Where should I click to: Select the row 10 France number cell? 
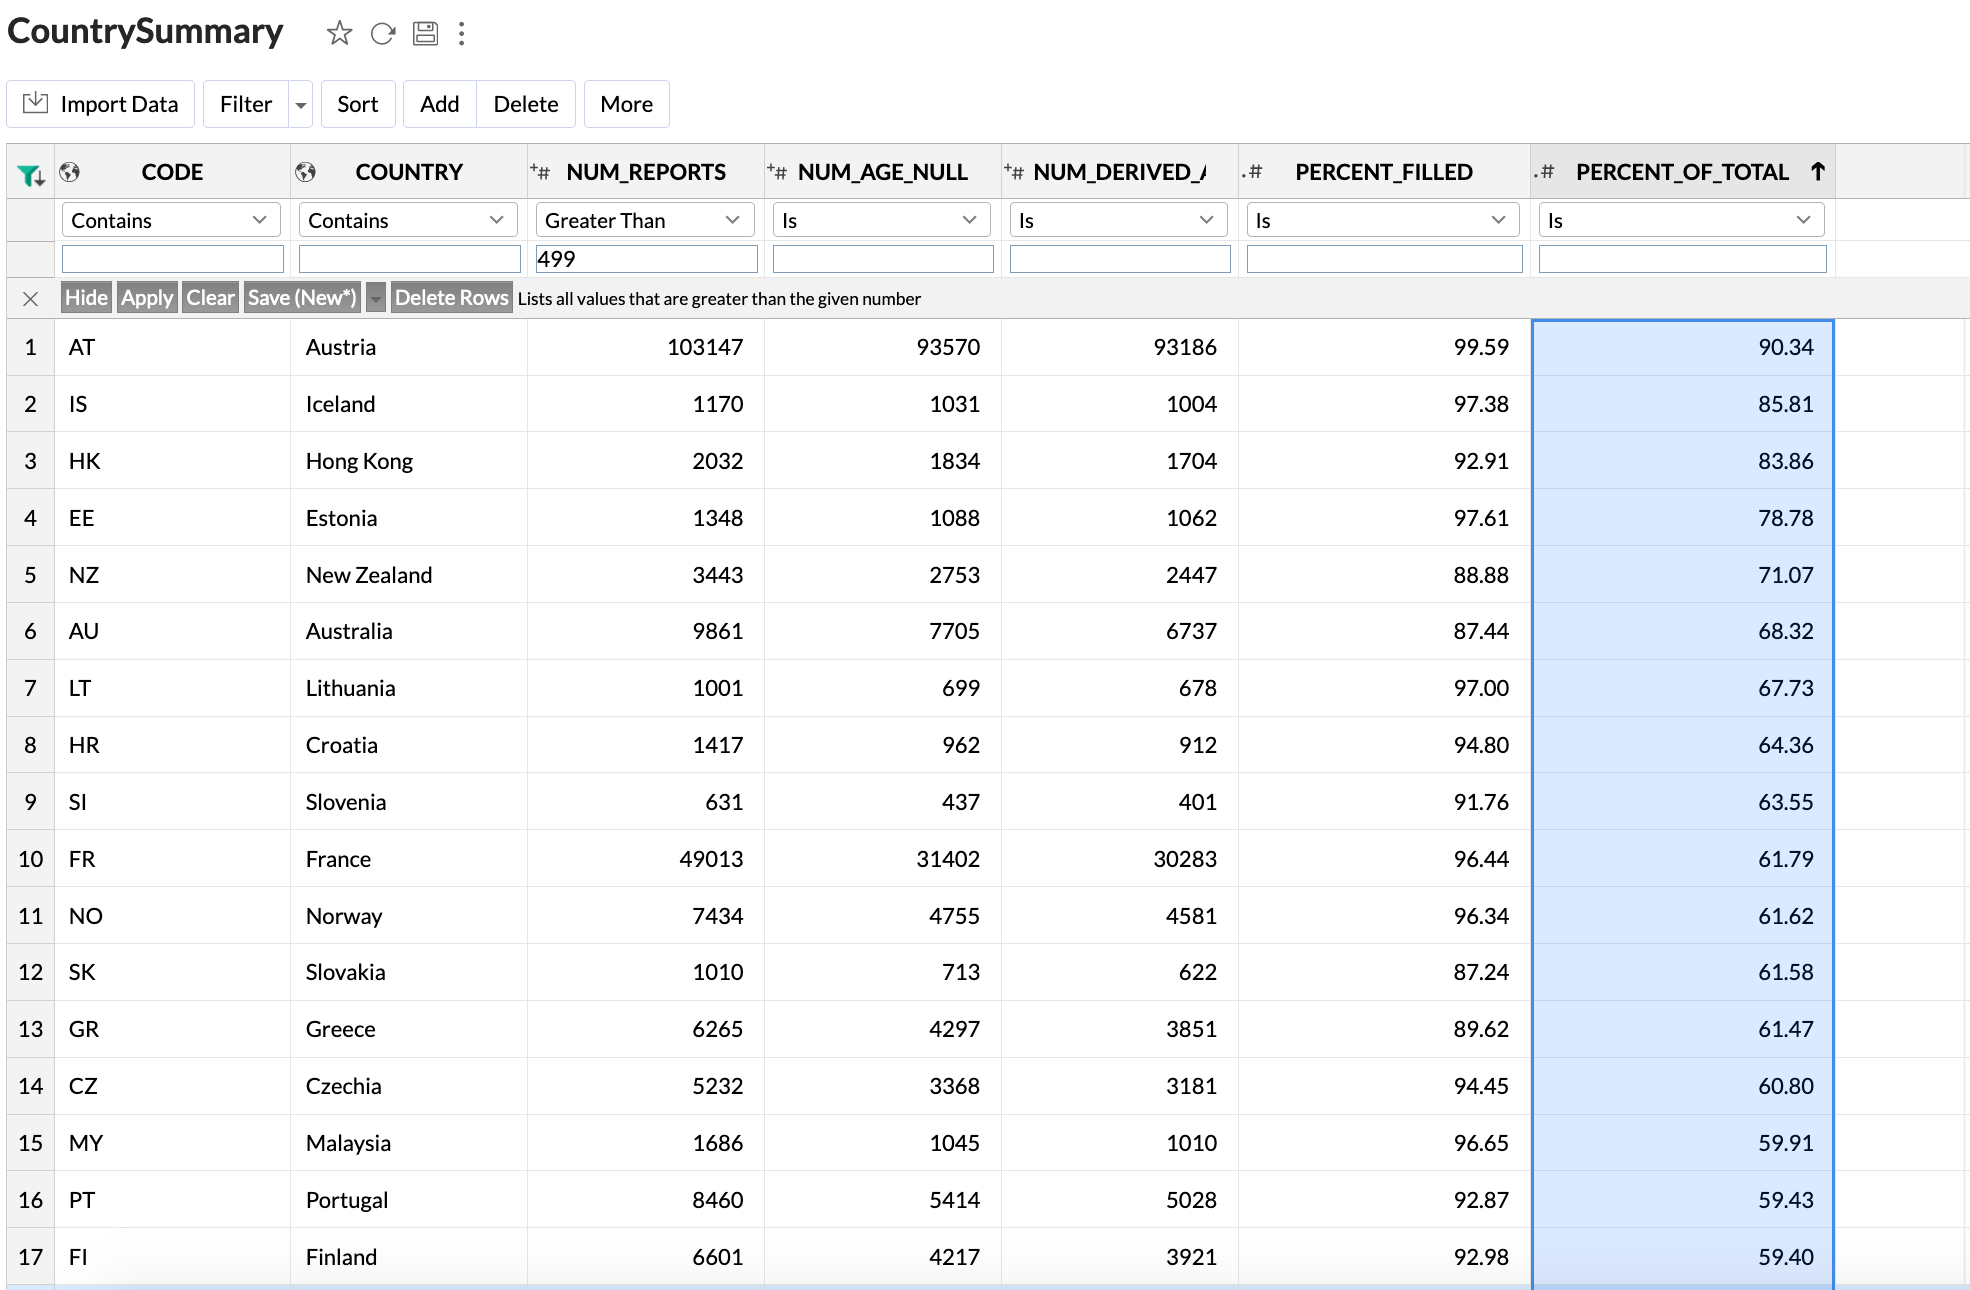30,859
